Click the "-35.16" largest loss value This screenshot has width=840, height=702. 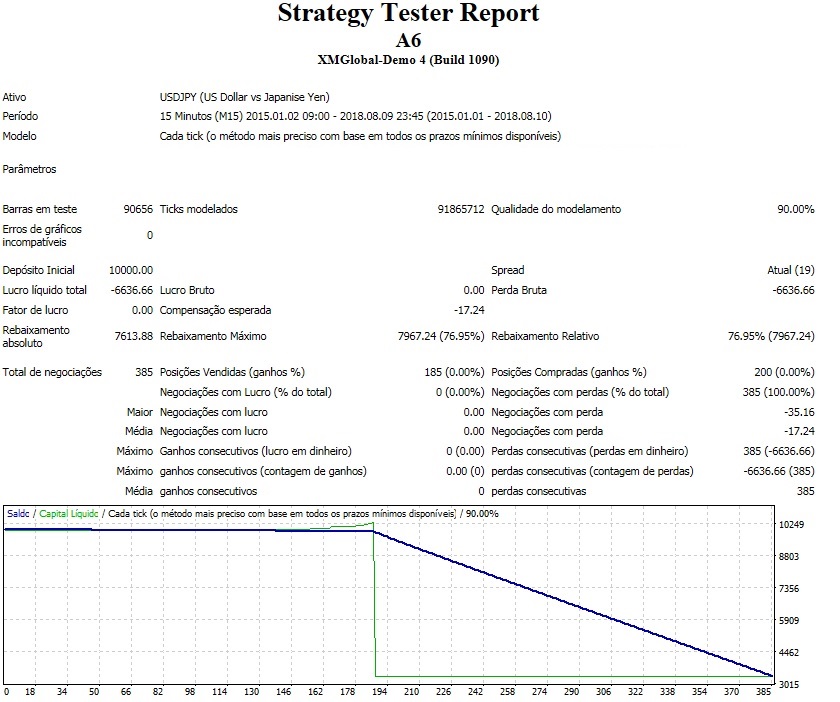click(x=799, y=412)
